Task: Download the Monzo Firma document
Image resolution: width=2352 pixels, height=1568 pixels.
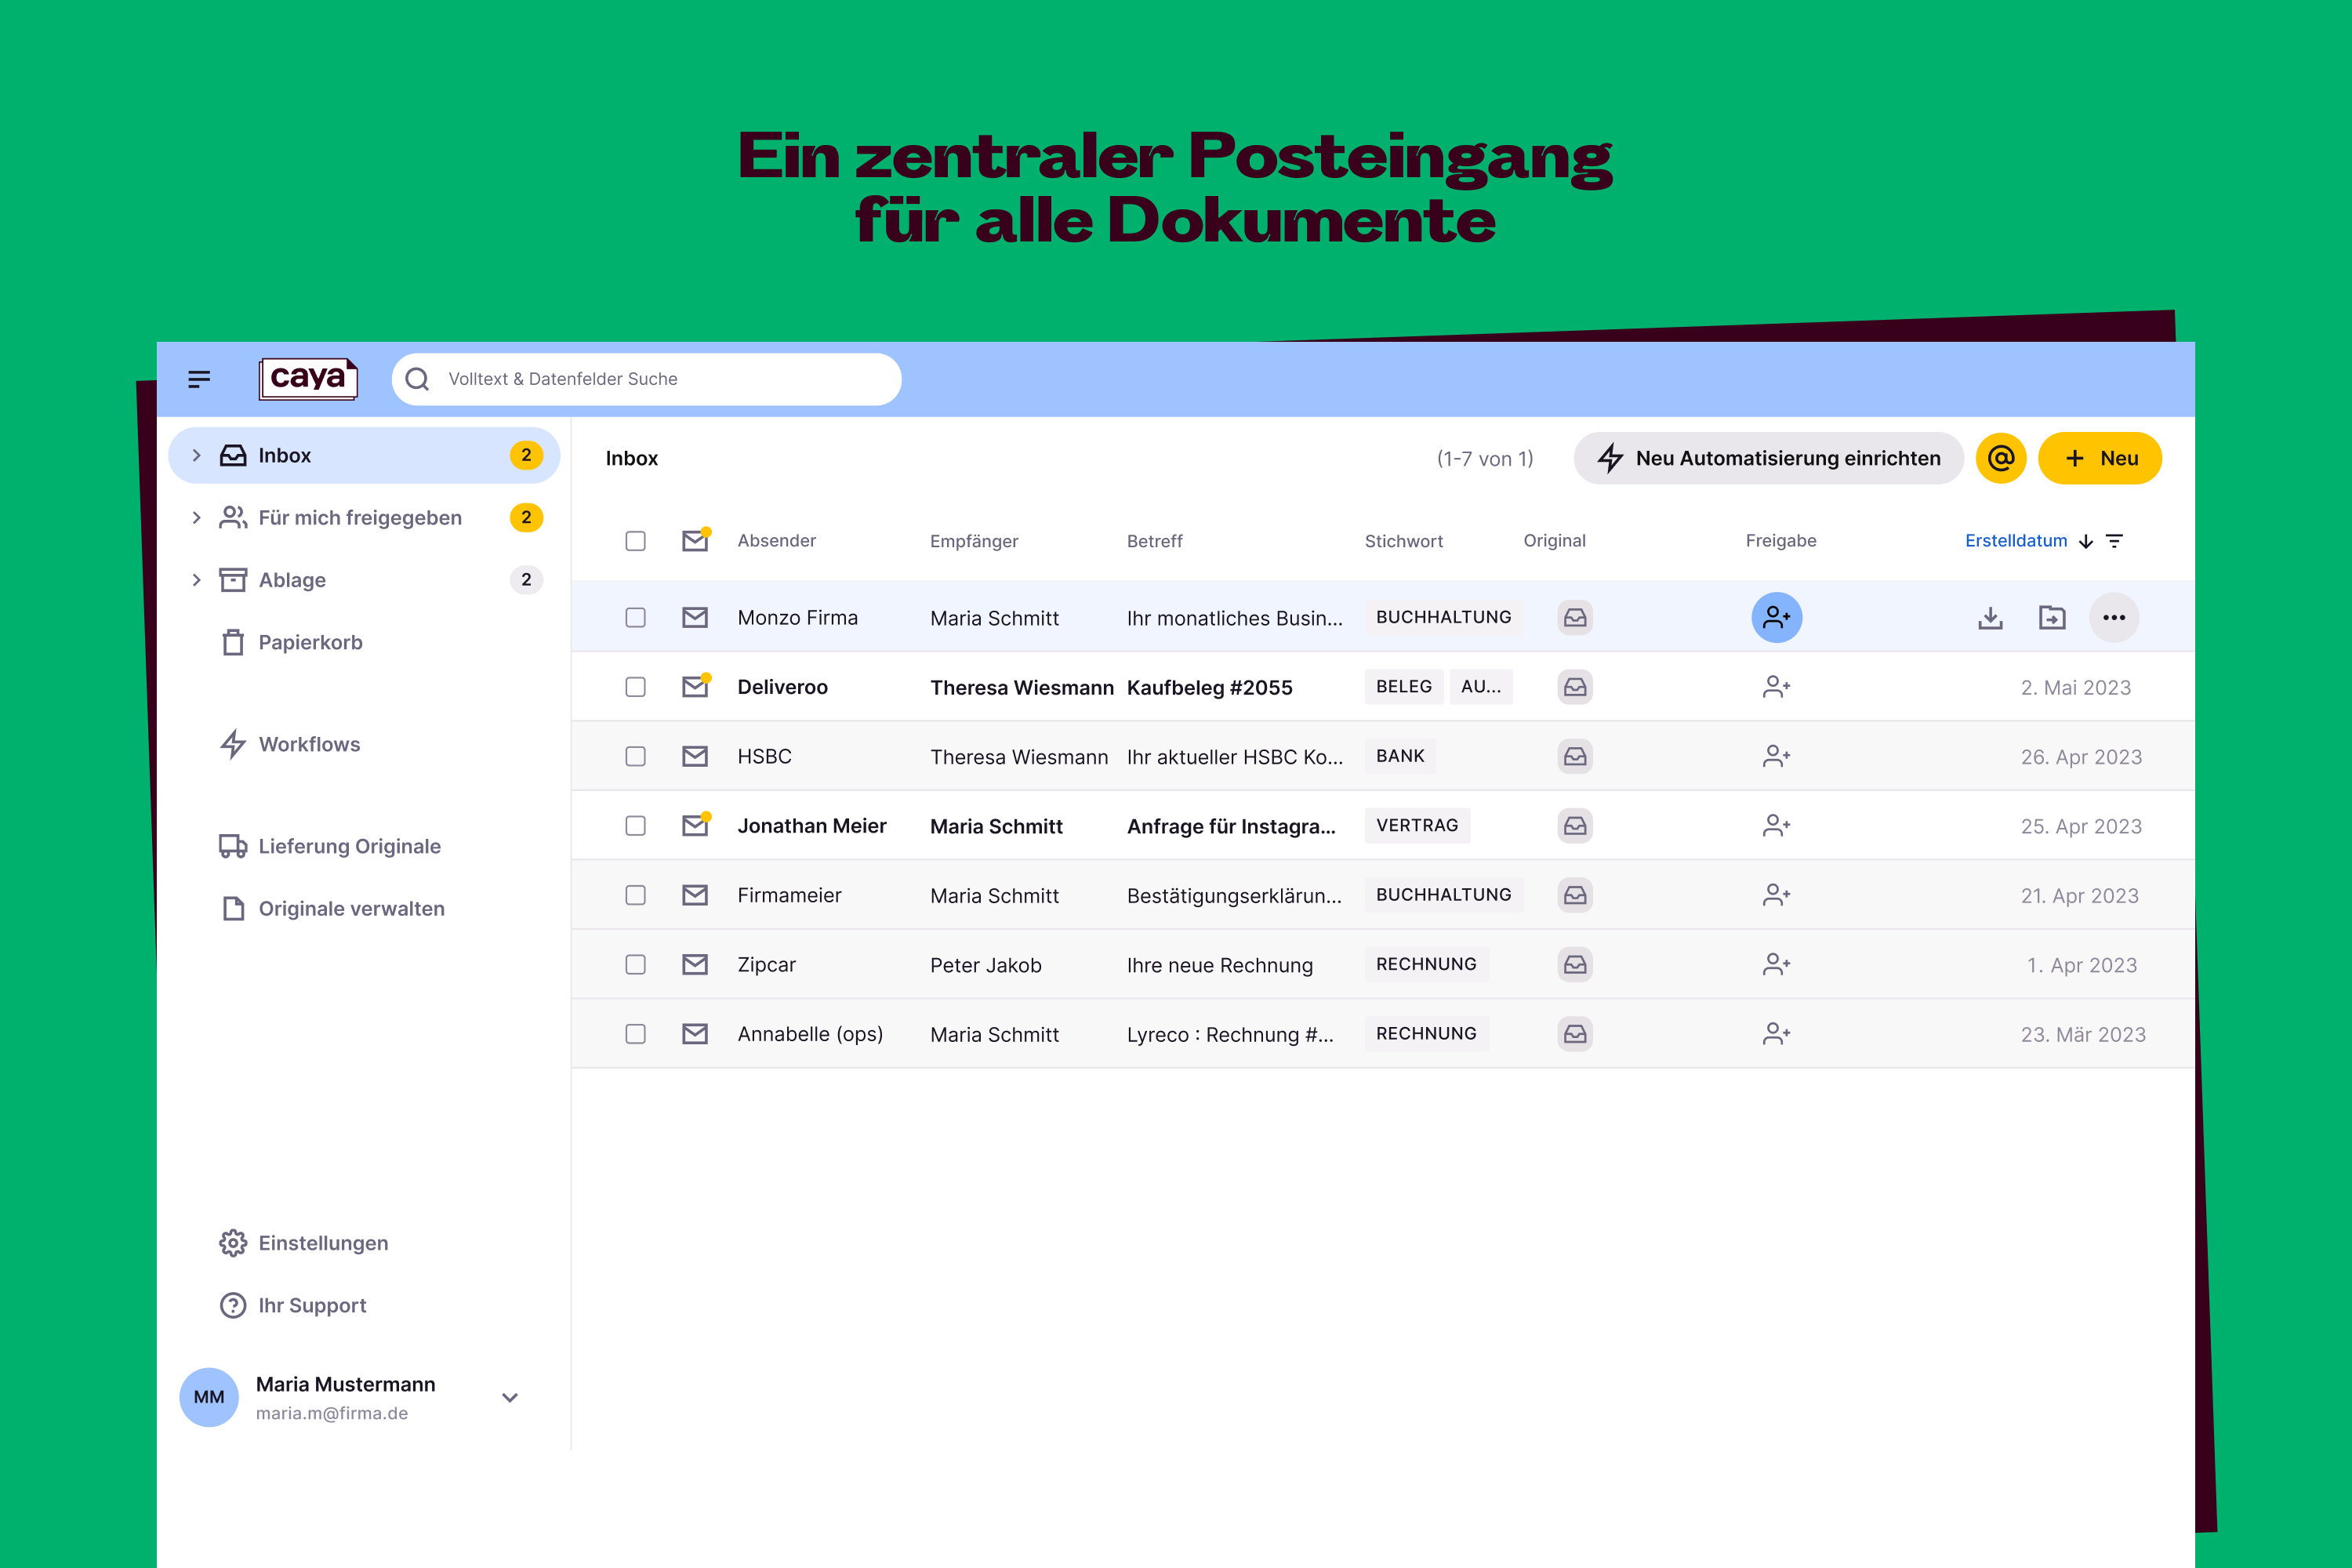Action: coord(1990,618)
